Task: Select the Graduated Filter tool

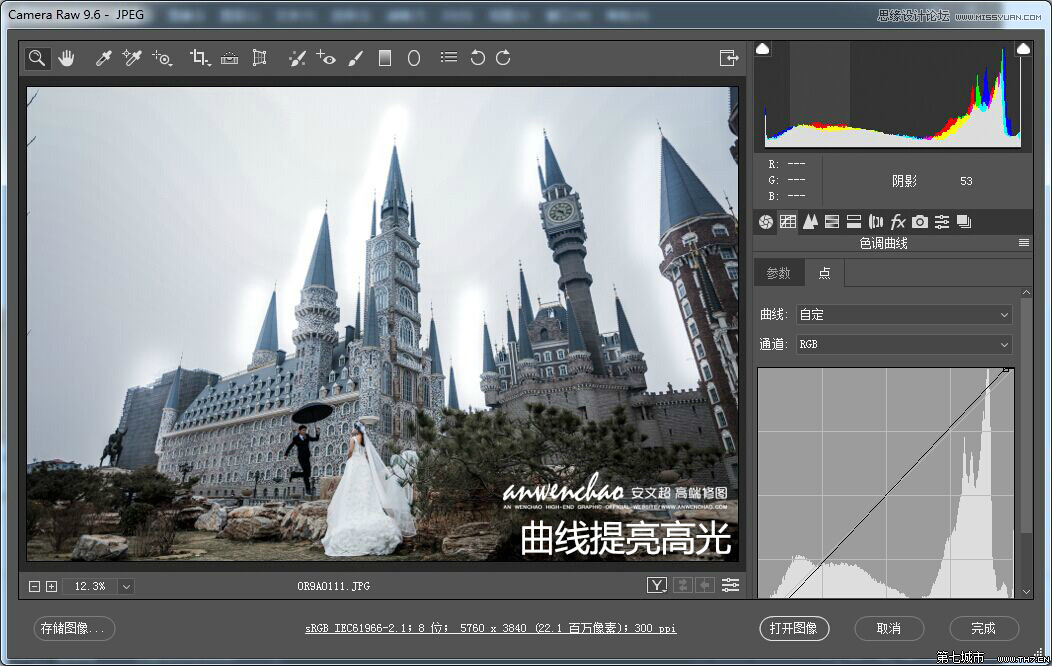Action: tap(384, 58)
